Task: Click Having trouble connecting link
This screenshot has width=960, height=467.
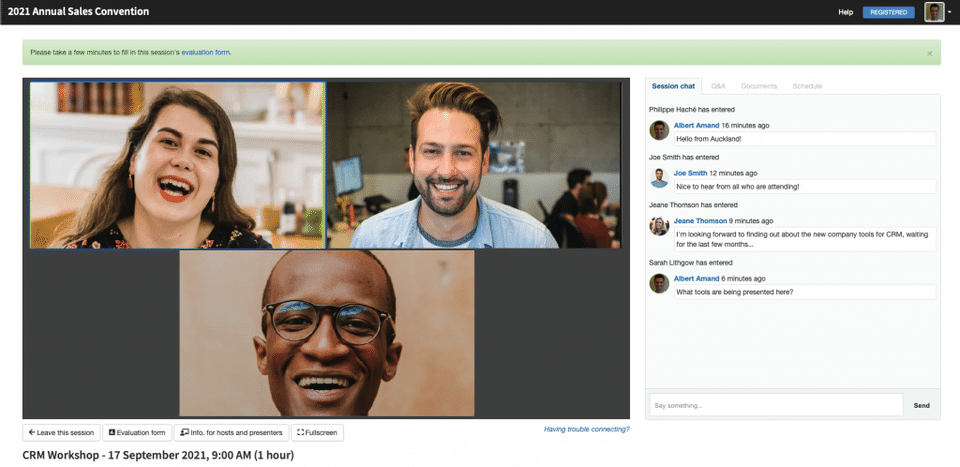Action: click(x=587, y=429)
